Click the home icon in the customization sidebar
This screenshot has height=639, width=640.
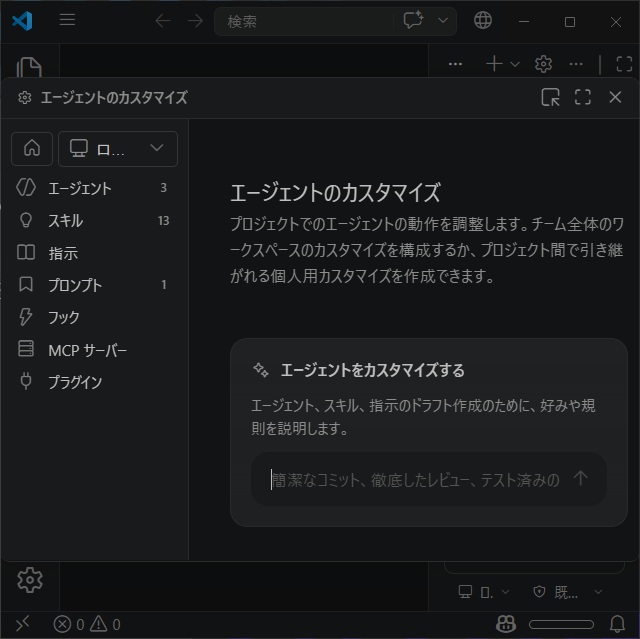point(32,149)
